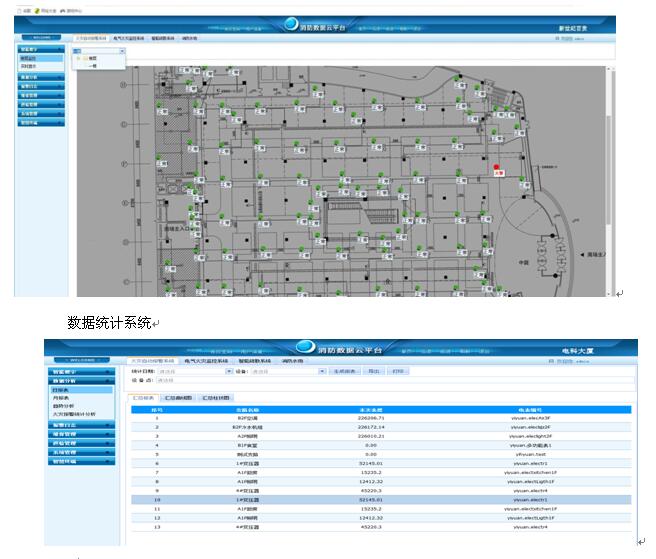Click the red fire alarm marker on map

coord(496,166)
